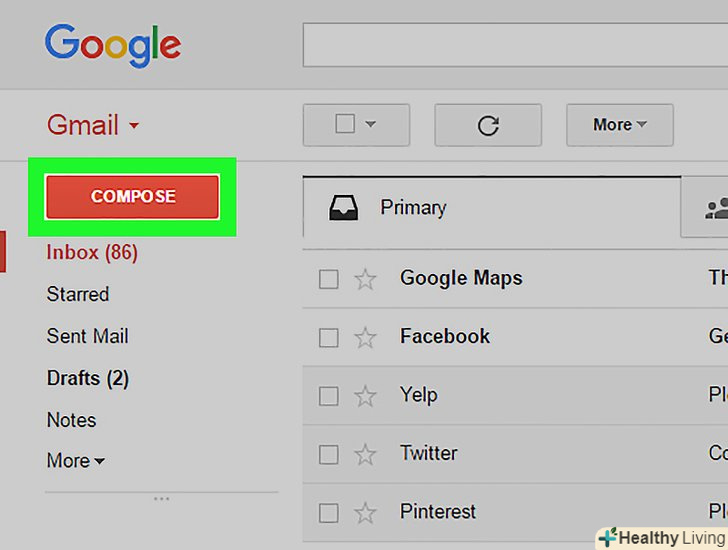This screenshot has width=728, height=550.
Task: Click the Google logo
Action: 113,46
